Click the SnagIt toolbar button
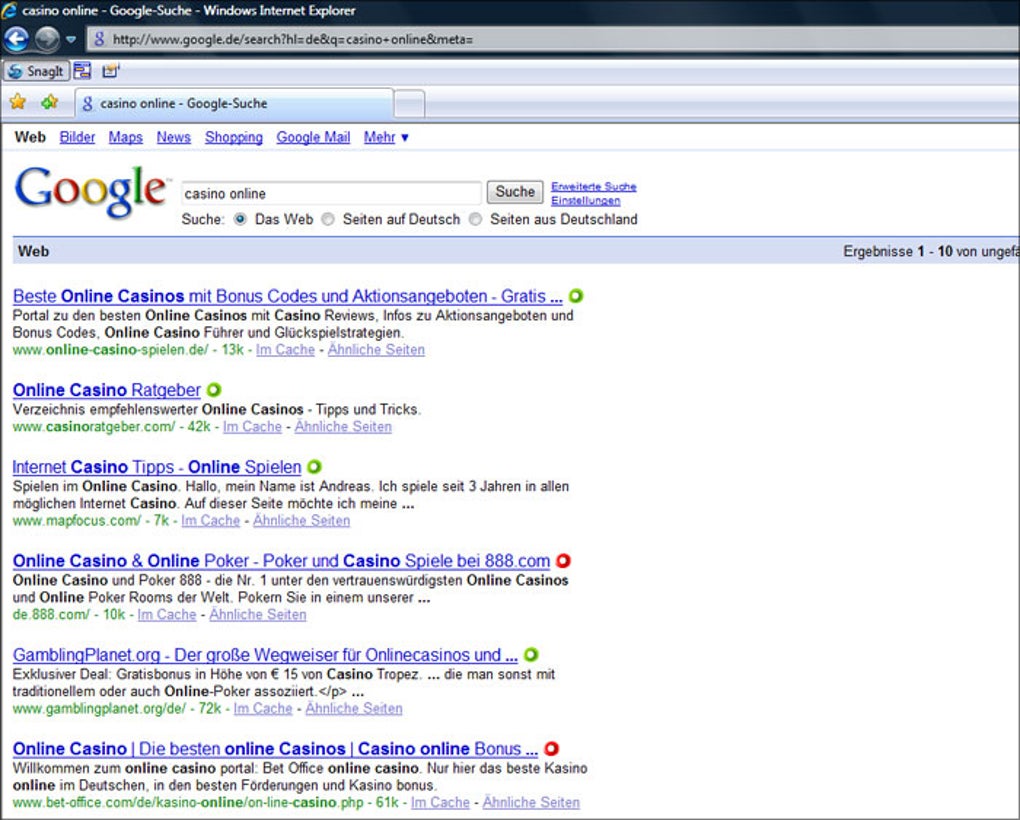The height and width of the screenshot is (820, 1020). pyautogui.click(x=36, y=71)
